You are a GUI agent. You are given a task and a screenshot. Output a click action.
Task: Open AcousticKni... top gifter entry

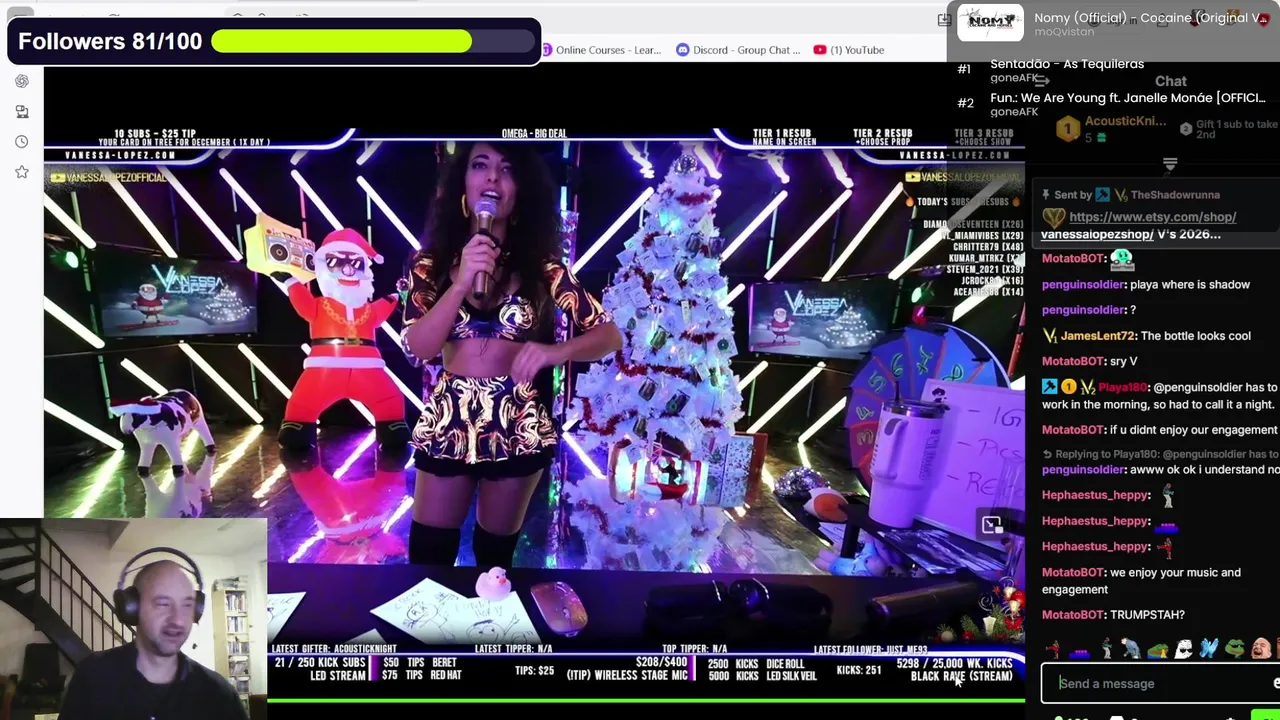1111,128
